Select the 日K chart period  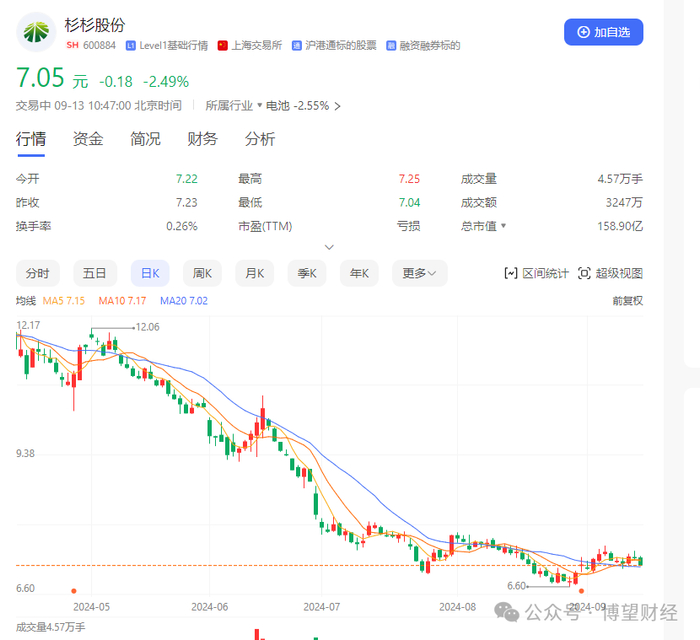pos(150,273)
